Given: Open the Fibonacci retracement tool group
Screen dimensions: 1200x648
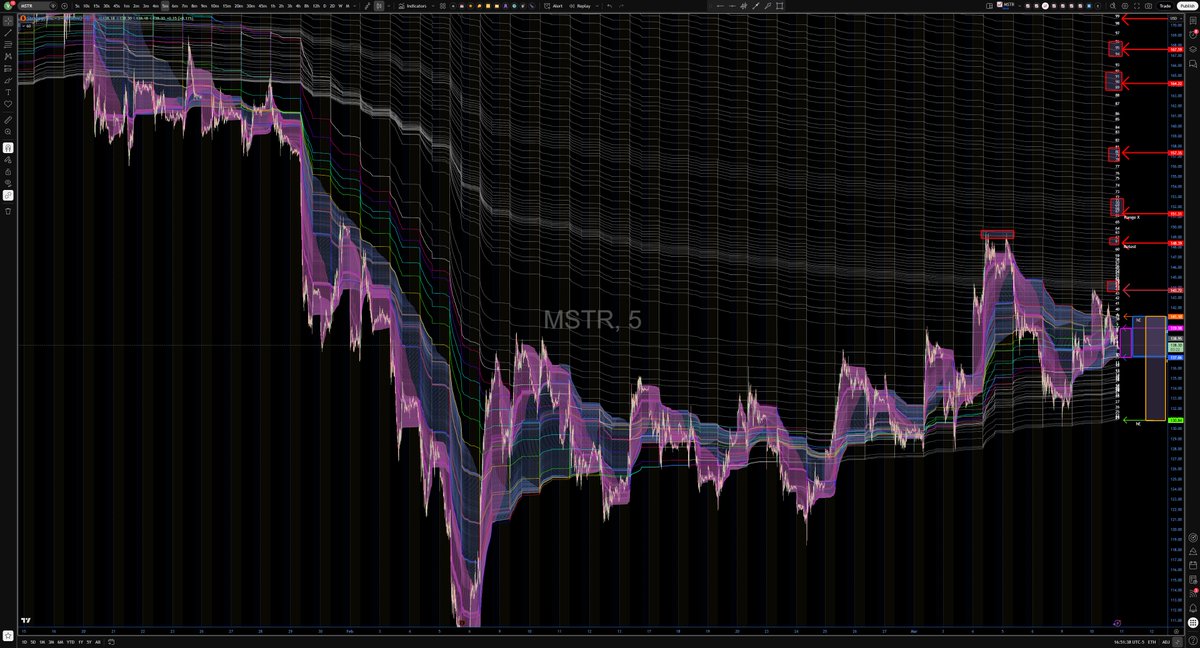Looking at the screenshot, I should tap(8, 44).
